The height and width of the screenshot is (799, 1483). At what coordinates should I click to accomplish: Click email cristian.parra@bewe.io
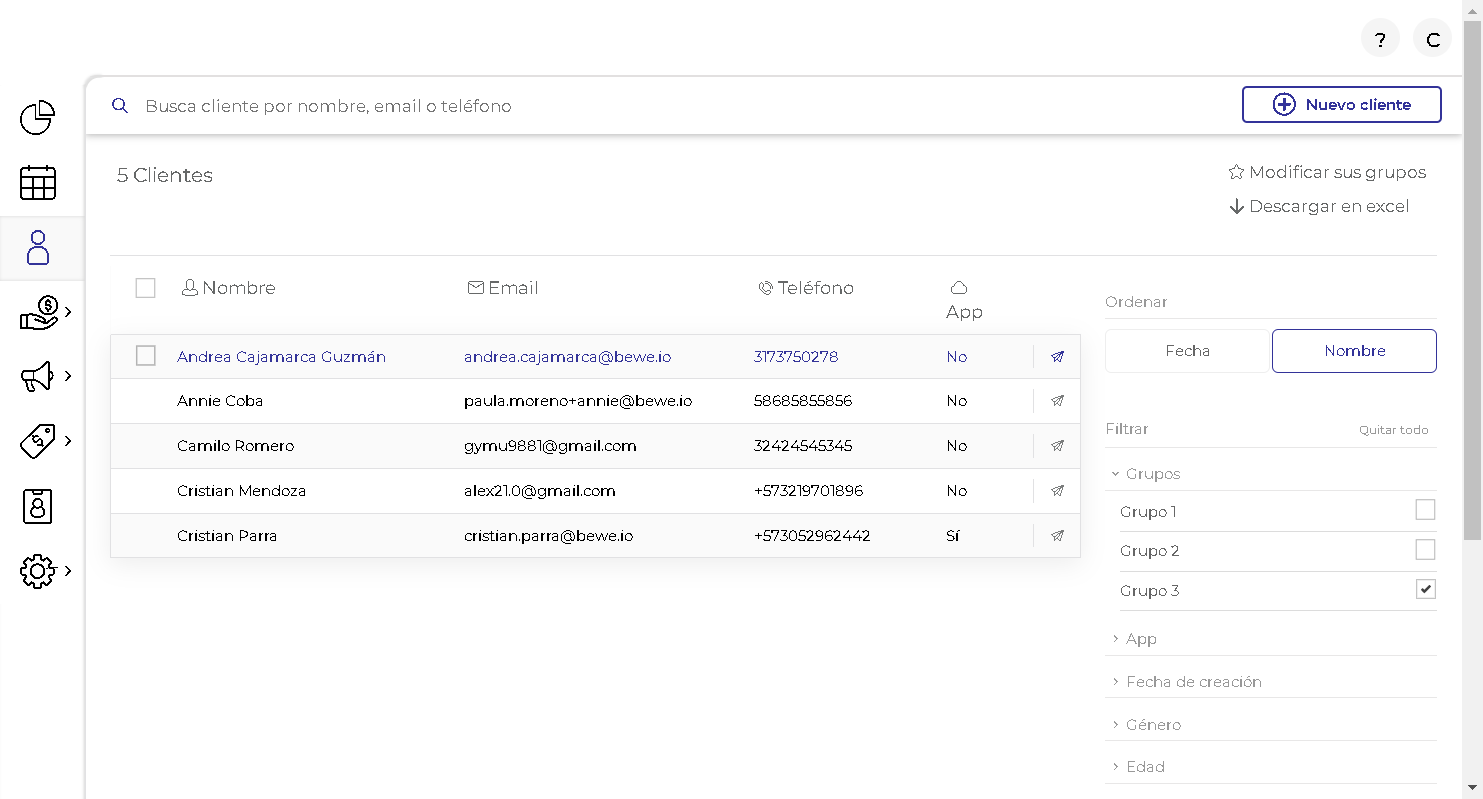(x=548, y=536)
